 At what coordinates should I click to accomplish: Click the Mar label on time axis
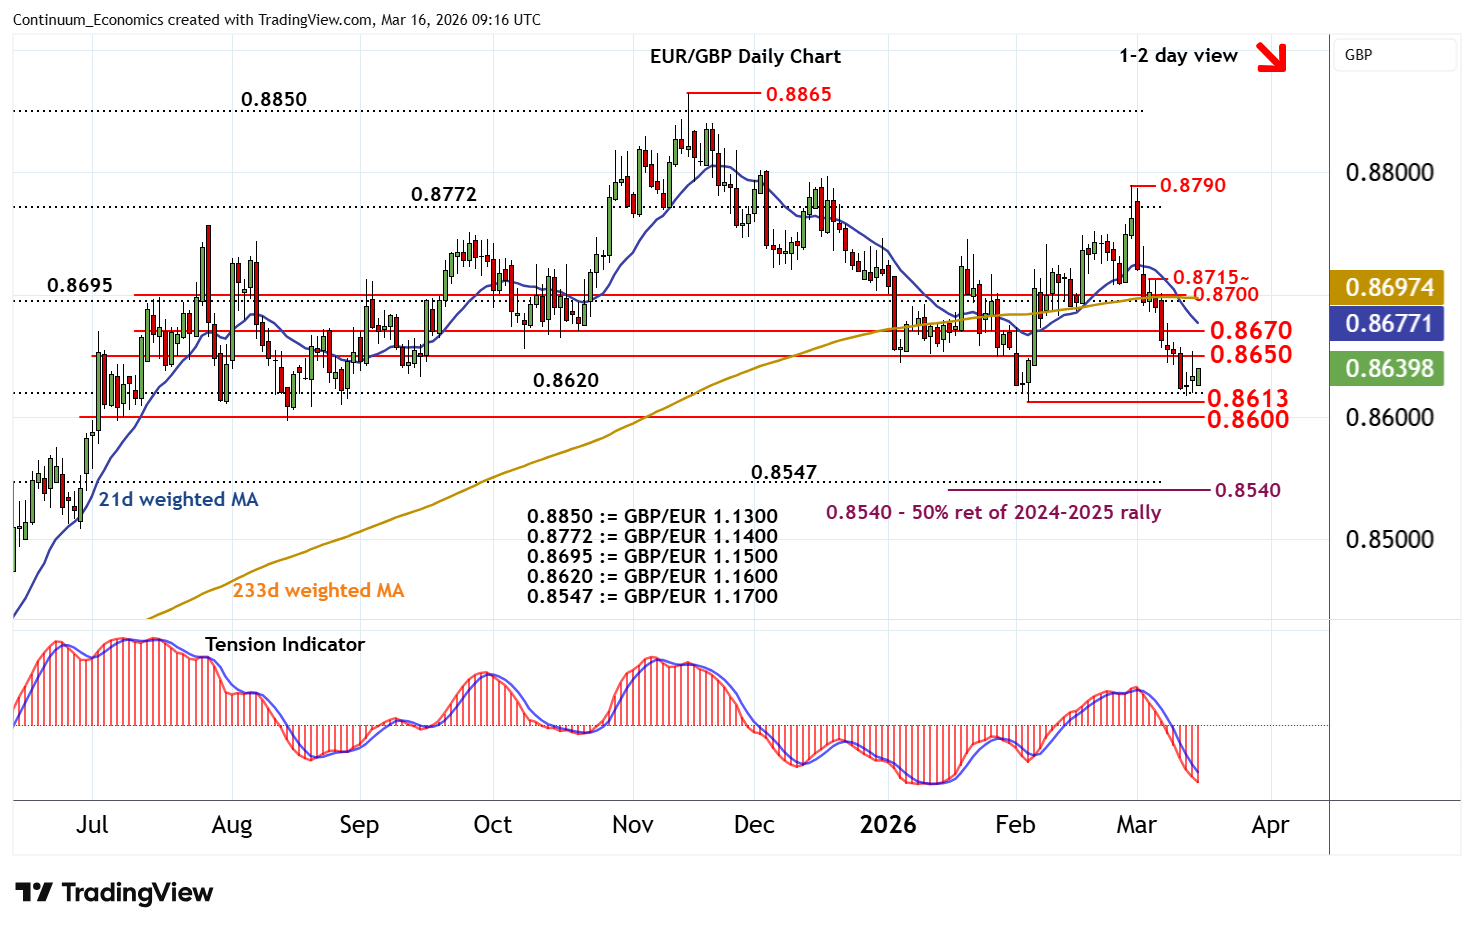pyautogui.click(x=1136, y=825)
